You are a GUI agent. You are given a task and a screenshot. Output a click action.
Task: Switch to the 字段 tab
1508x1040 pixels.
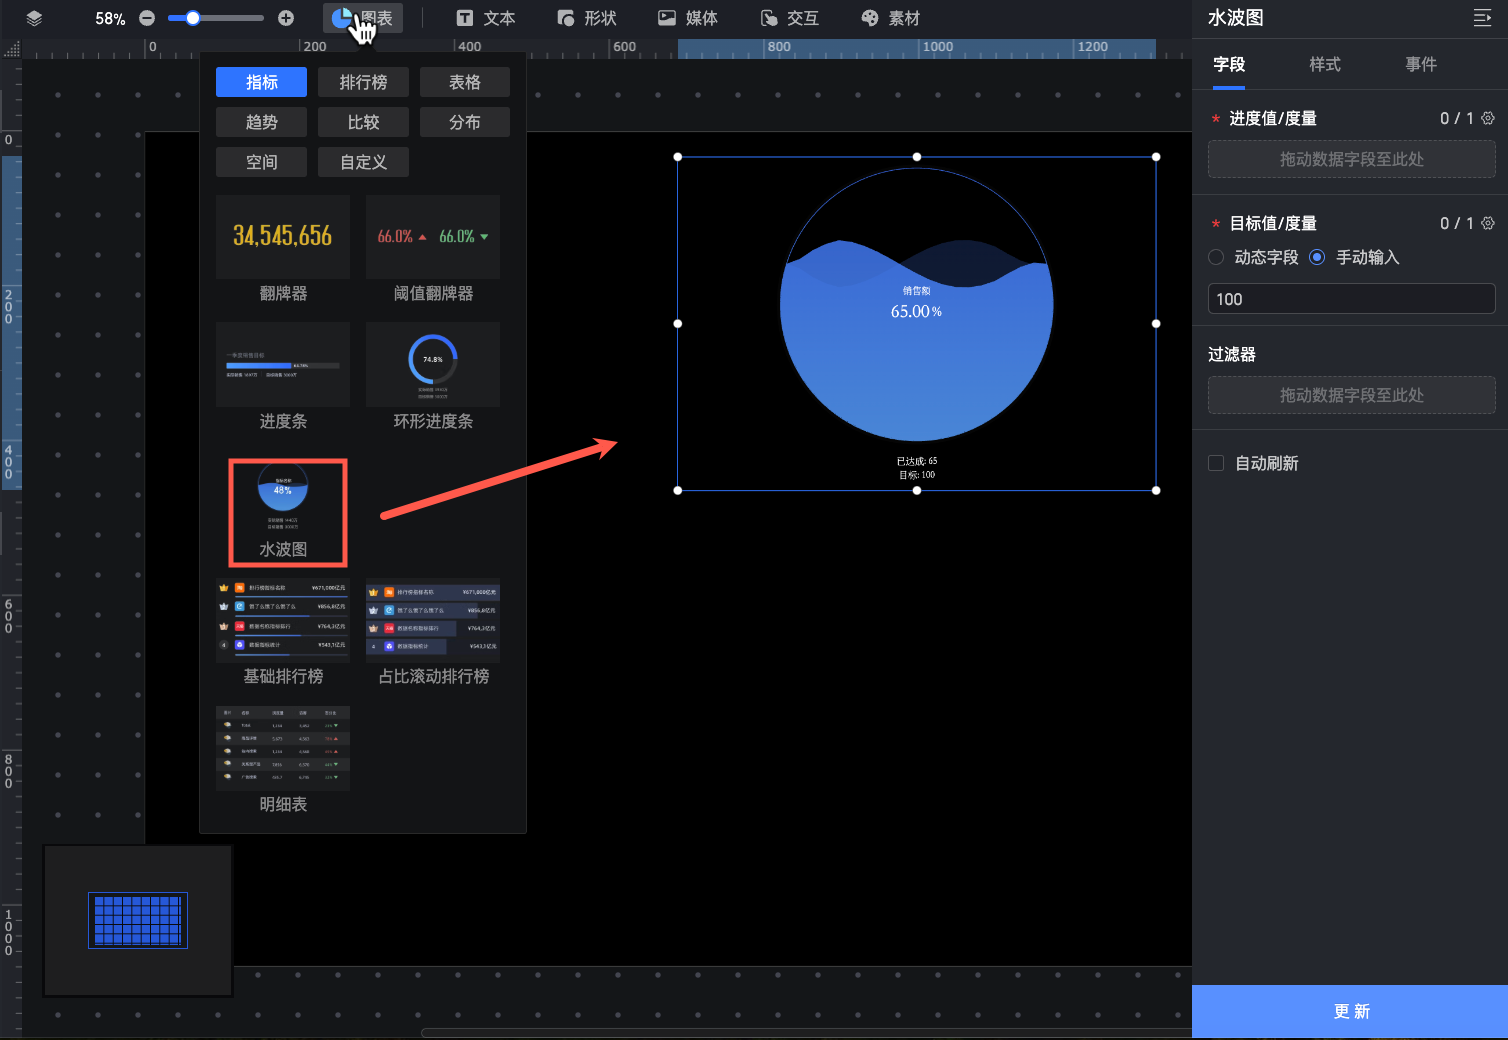coord(1229,64)
